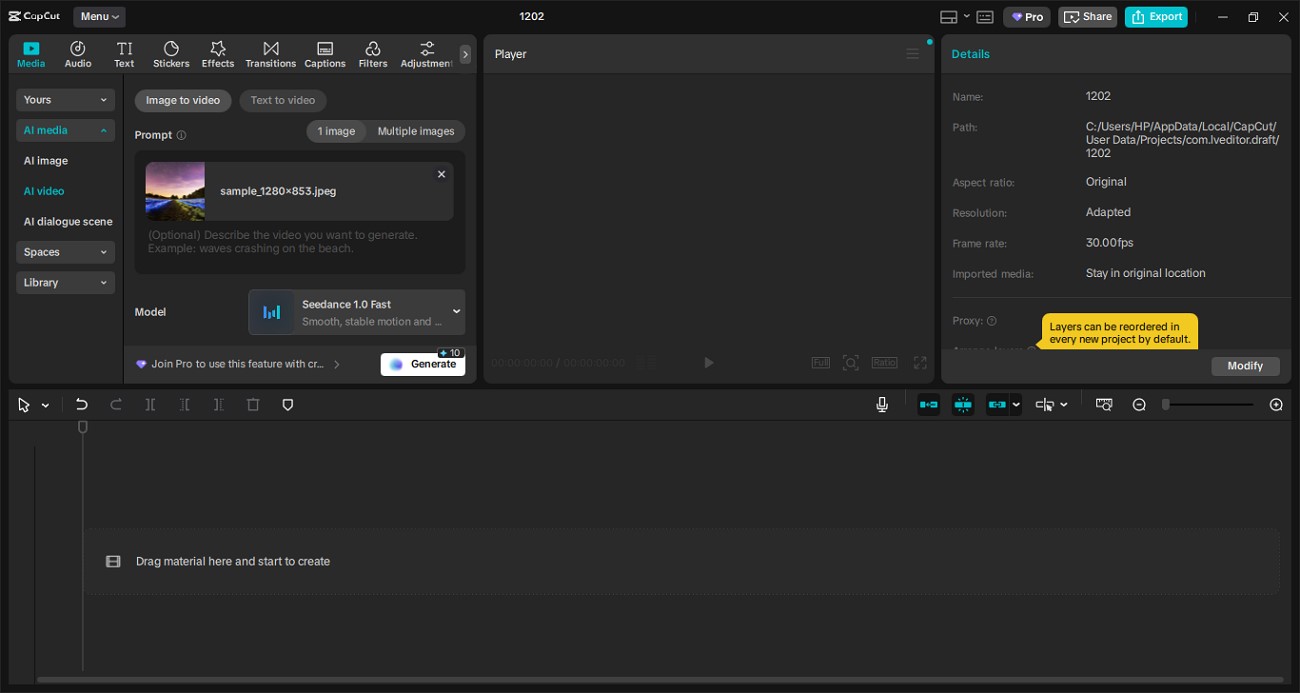1300x693 pixels.
Task: Click the Export button
Action: pyautogui.click(x=1156, y=16)
